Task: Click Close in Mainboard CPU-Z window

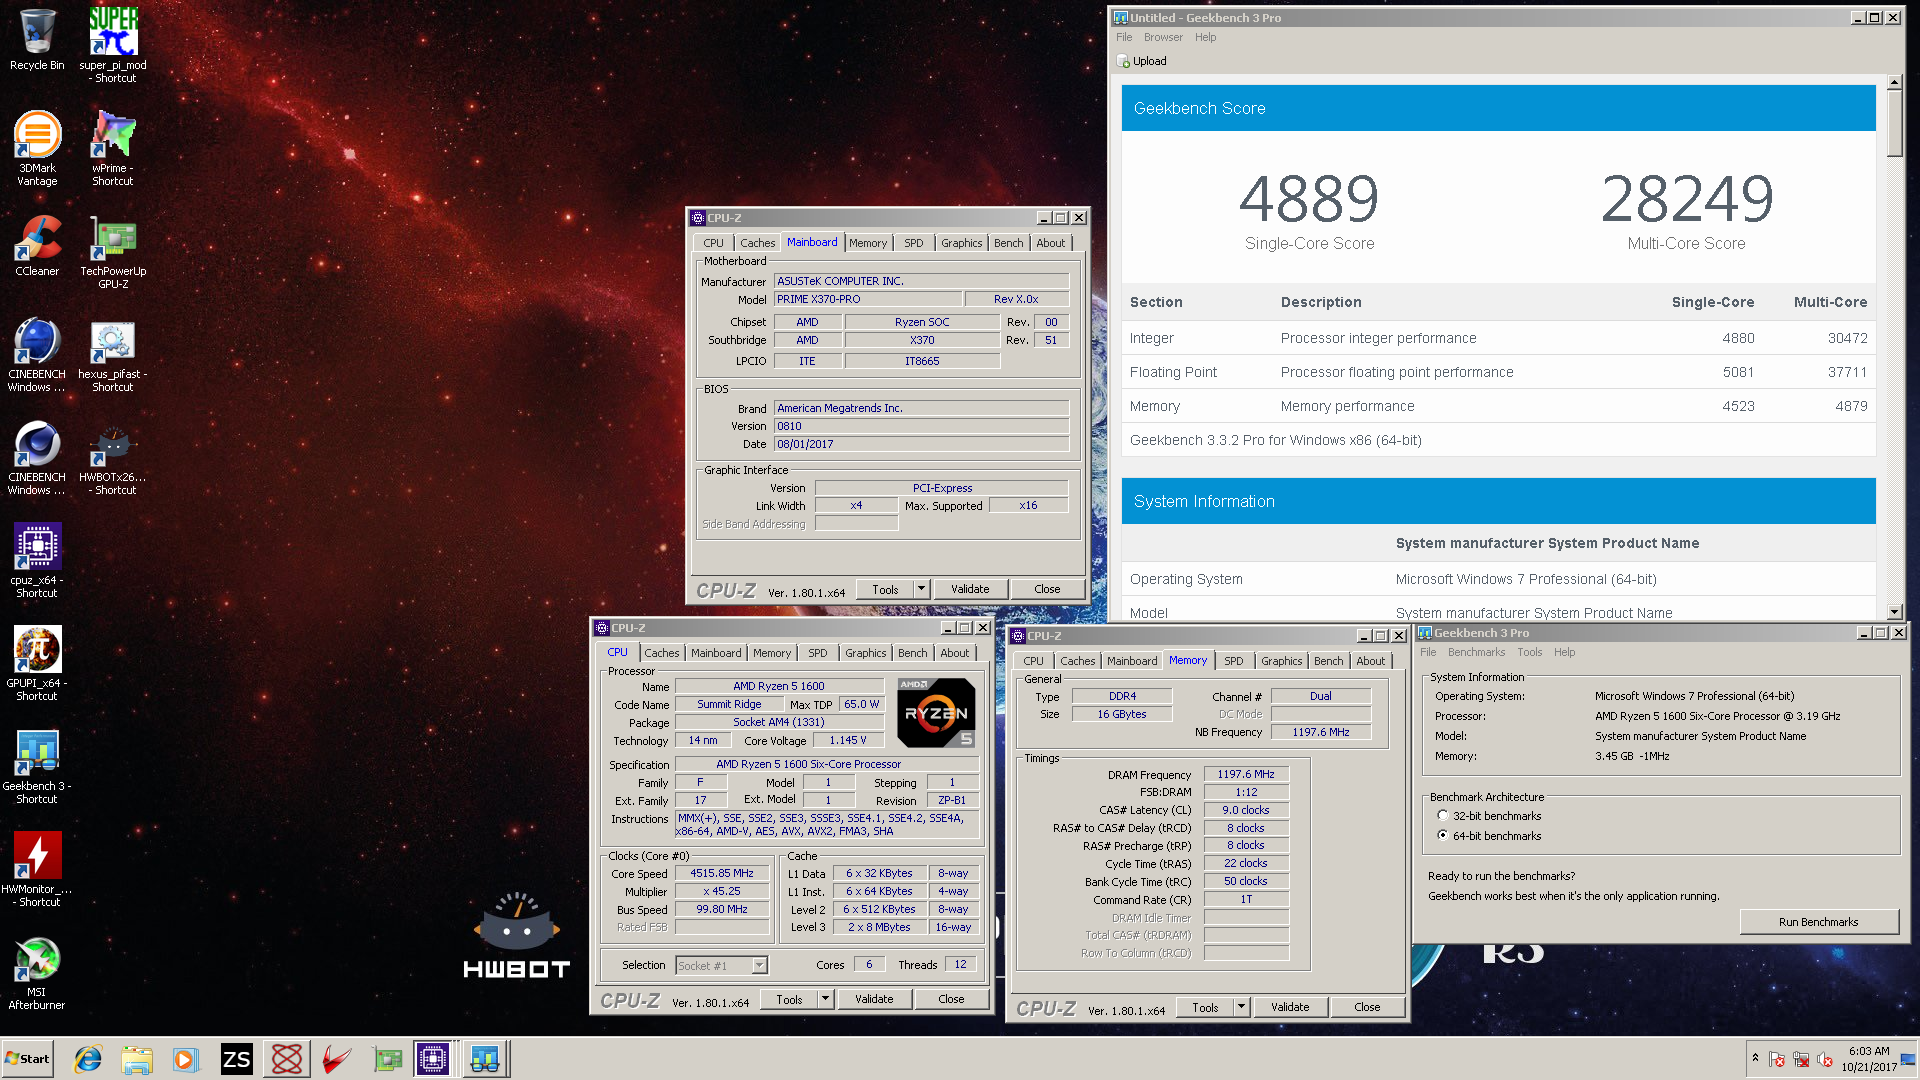Action: click(x=1047, y=589)
